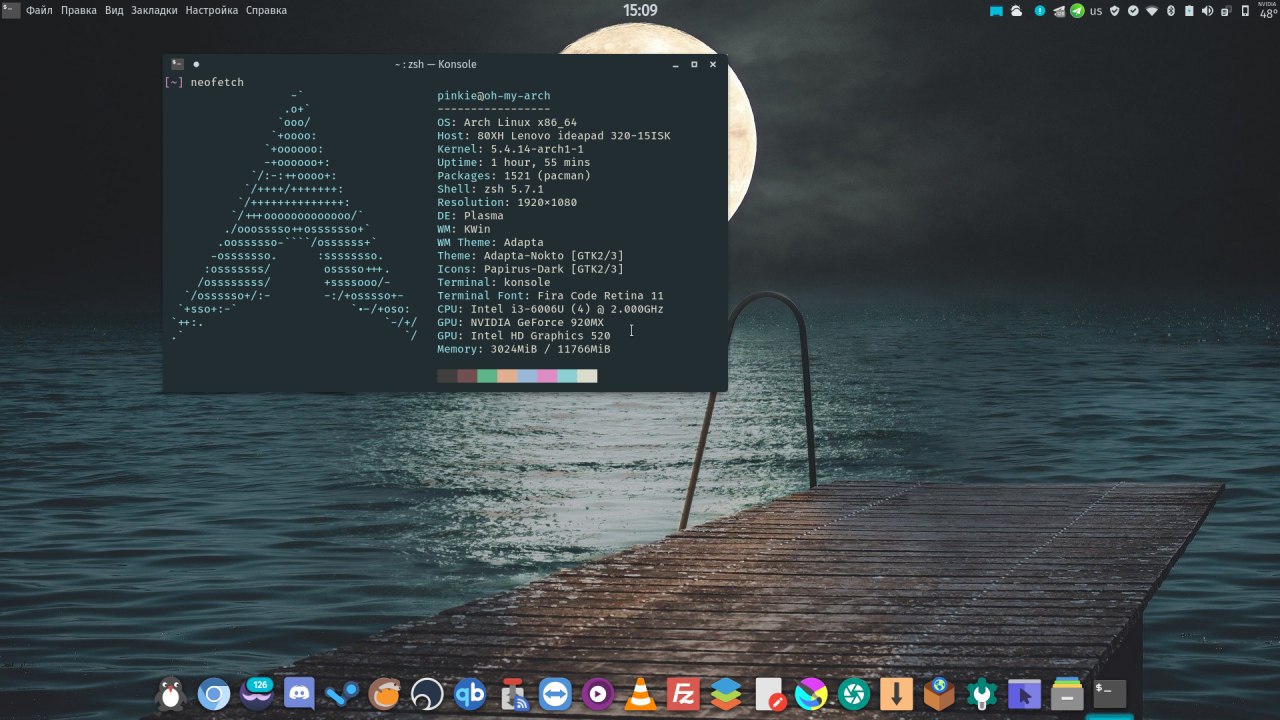Image resolution: width=1280 pixels, height=720 pixels.
Task: Open qBittorrent from the dock
Action: tap(470, 693)
